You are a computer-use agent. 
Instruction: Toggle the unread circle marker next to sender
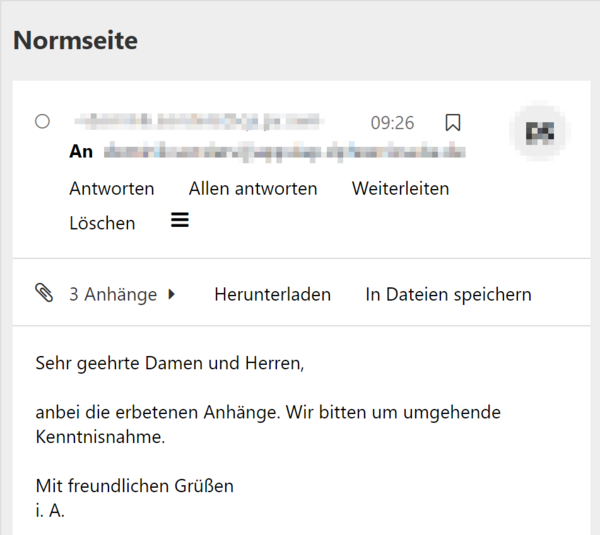pos(42,122)
